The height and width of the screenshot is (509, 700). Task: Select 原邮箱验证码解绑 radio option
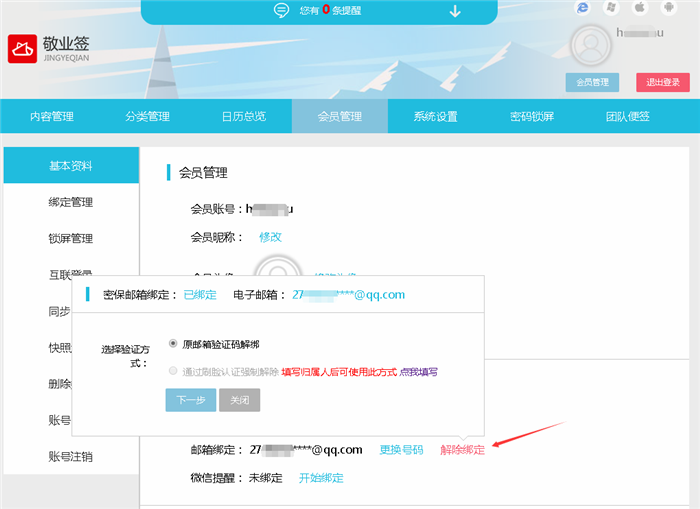pyautogui.click(x=174, y=343)
